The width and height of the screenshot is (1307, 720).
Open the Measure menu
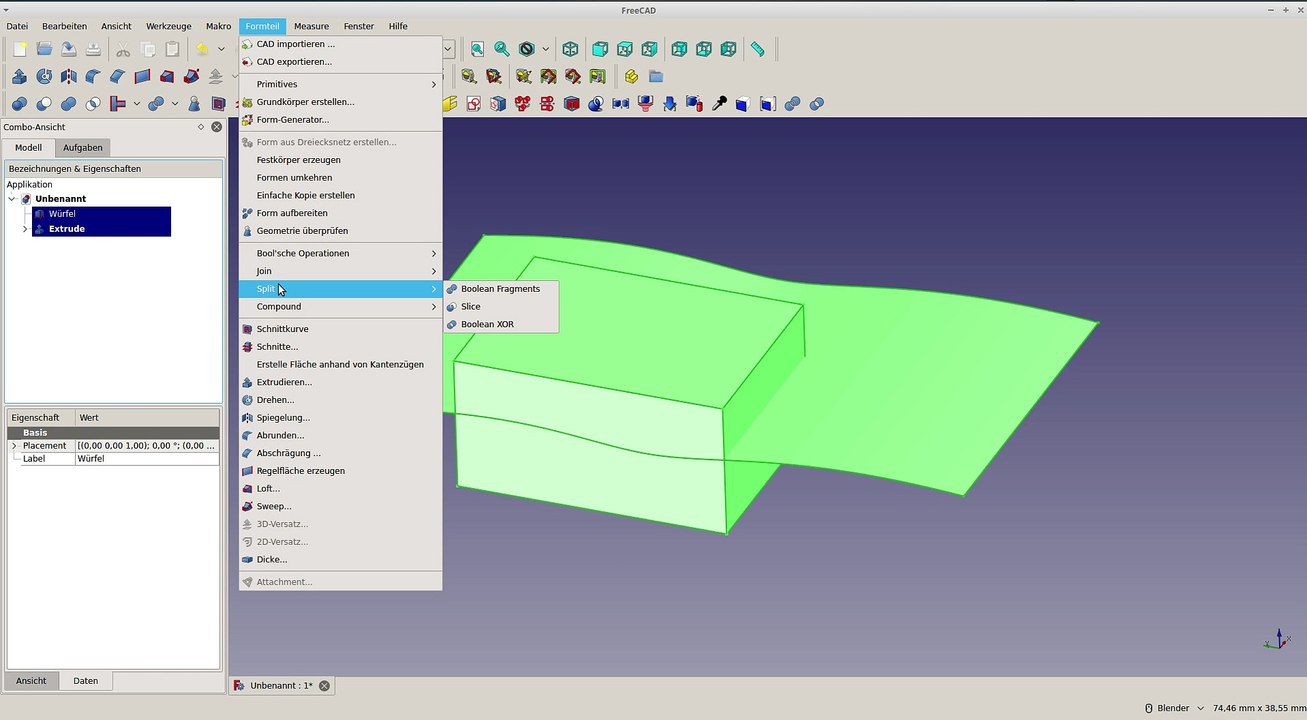311,26
